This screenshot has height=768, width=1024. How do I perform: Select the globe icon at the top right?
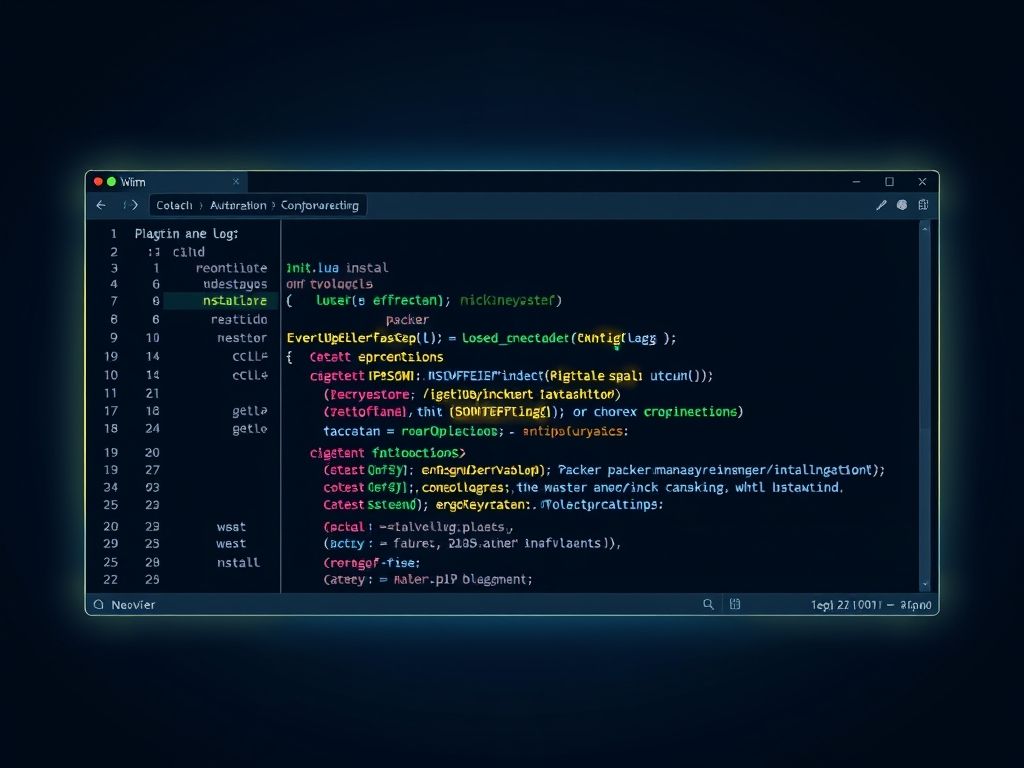[902, 205]
